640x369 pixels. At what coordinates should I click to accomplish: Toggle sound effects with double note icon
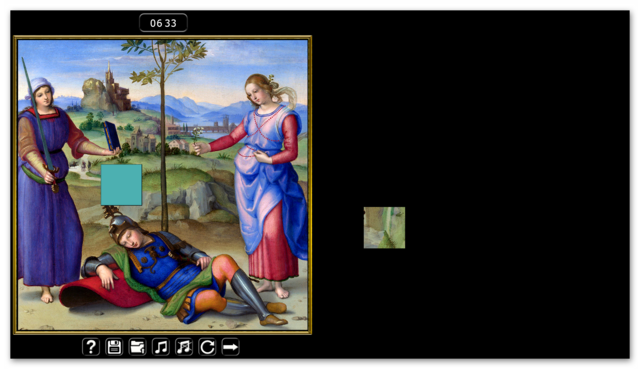[184, 347]
